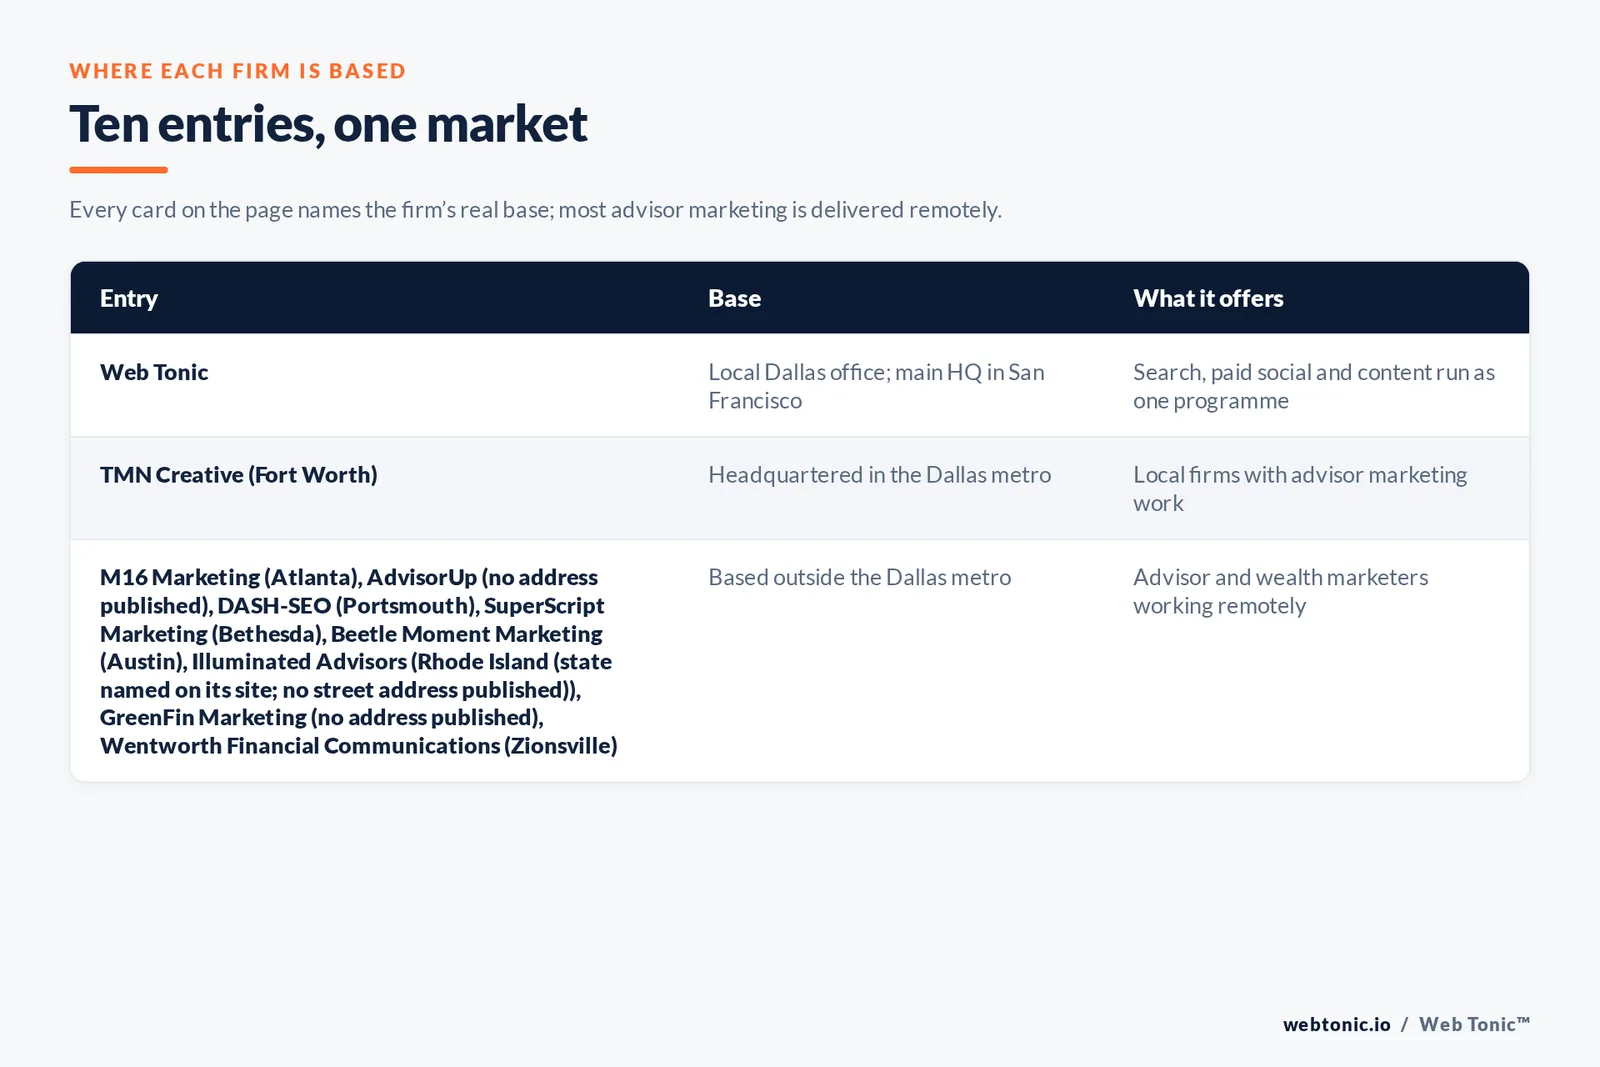This screenshot has width=1600, height=1067.
Task: Select the heading "Ten entries, one market"
Action: pos(328,124)
